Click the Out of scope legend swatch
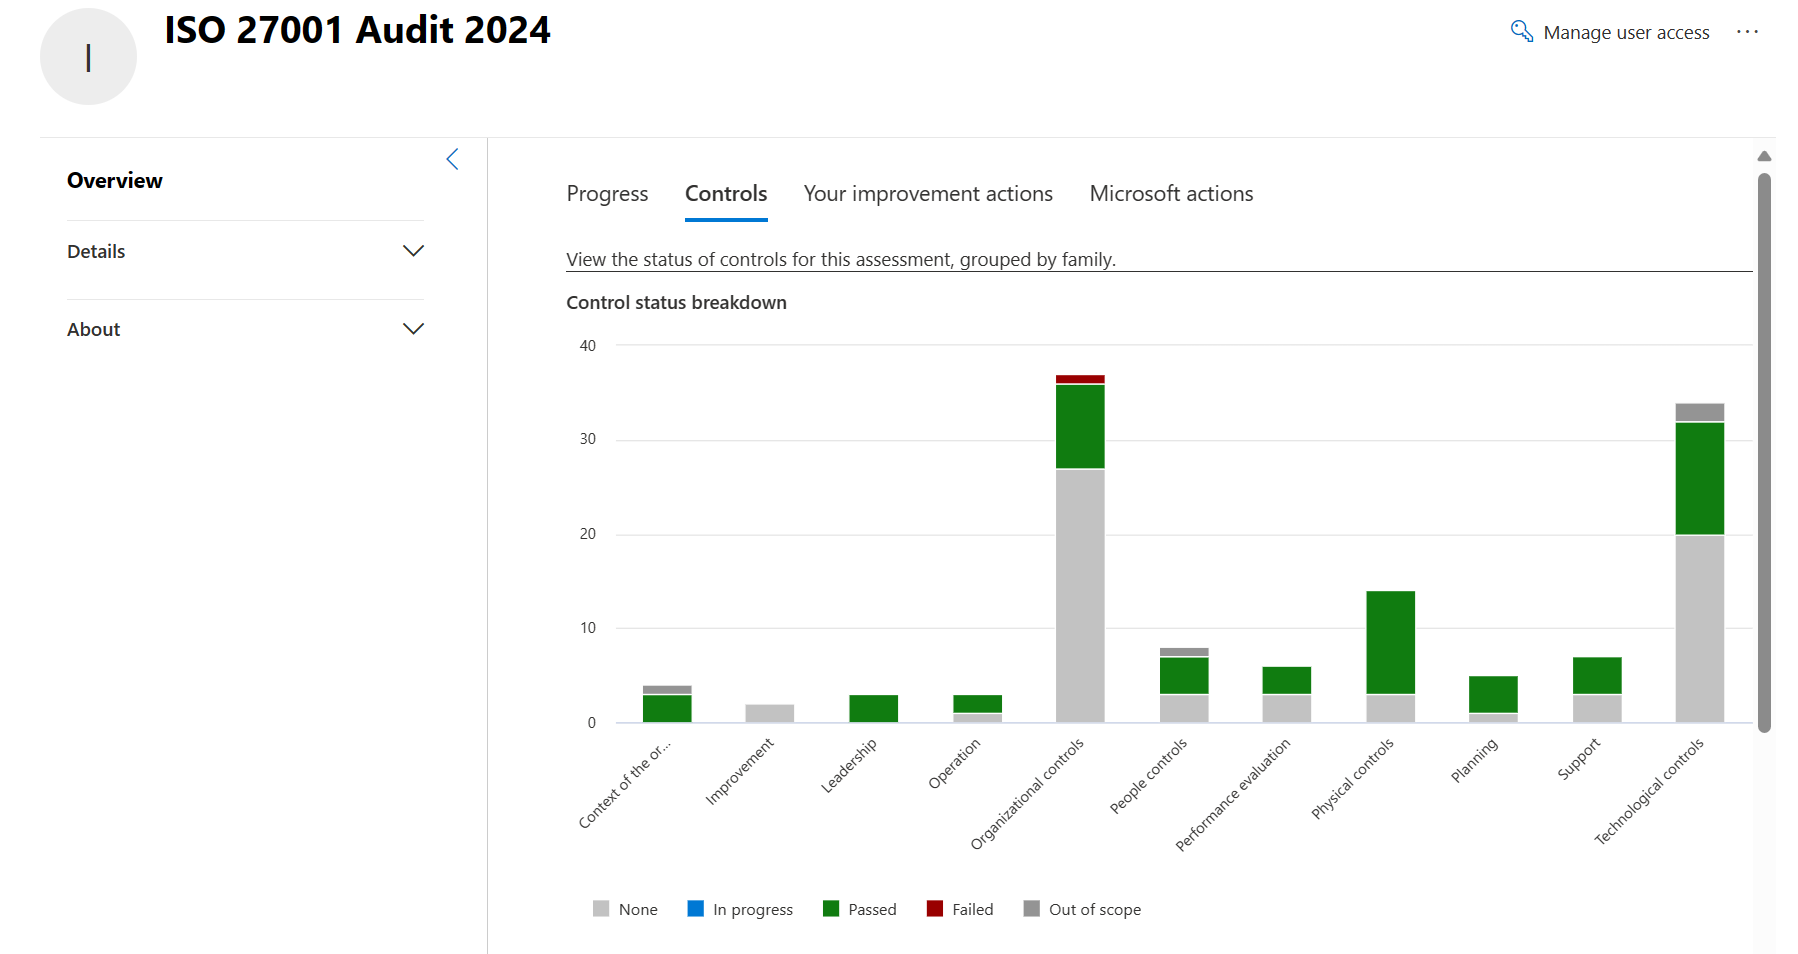The image size is (1798, 954). point(1032,909)
